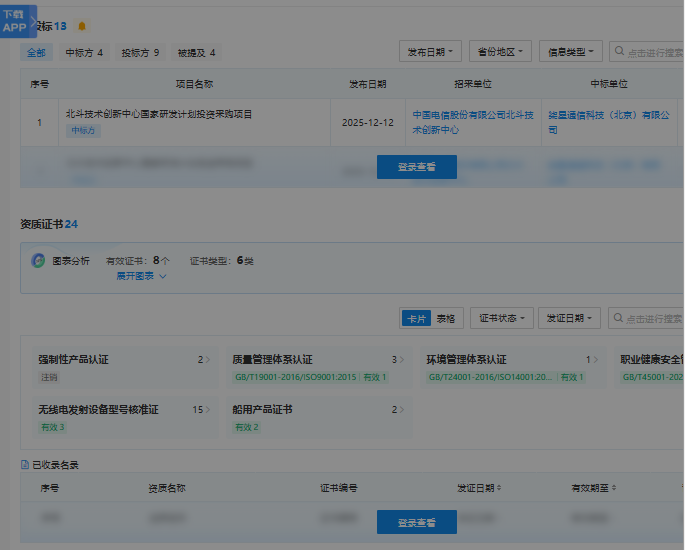Click 登录查看 button in bidding table
This screenshot has height=550, width=685.
[417, 167]
